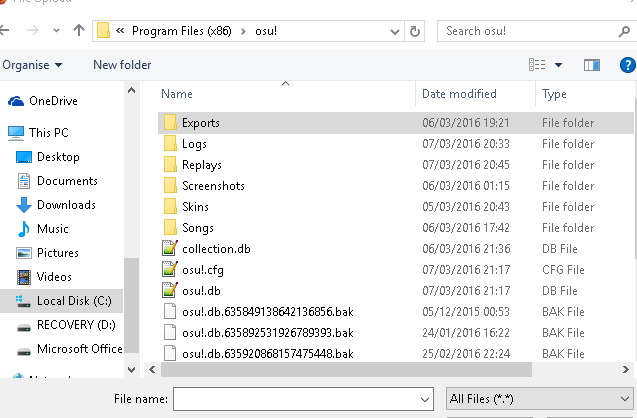Click horizontal scrollbar right arrow

click(x=626, y=369)
